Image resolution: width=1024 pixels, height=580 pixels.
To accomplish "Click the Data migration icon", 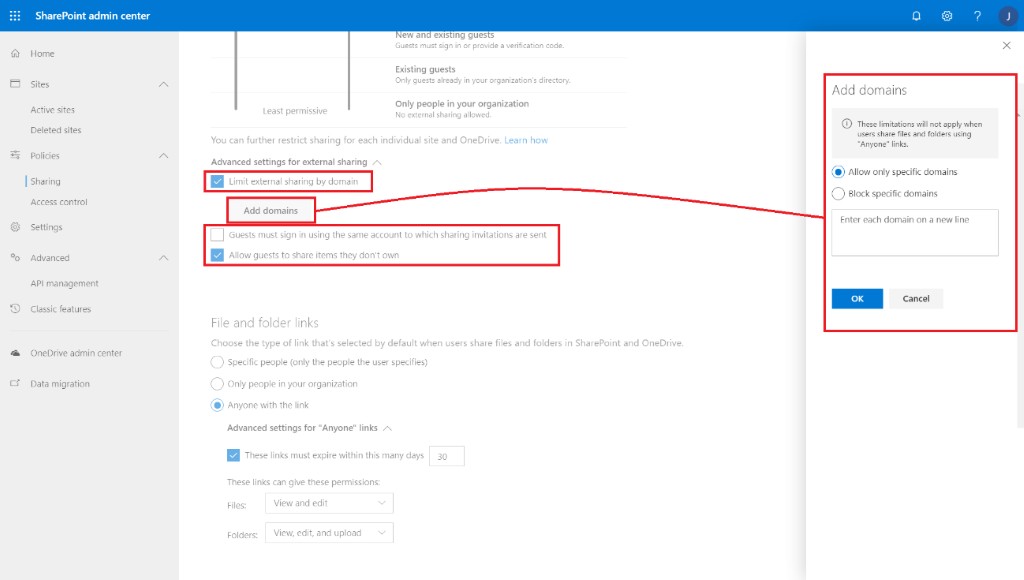I will pyautogui.click(x=15, y=384).
